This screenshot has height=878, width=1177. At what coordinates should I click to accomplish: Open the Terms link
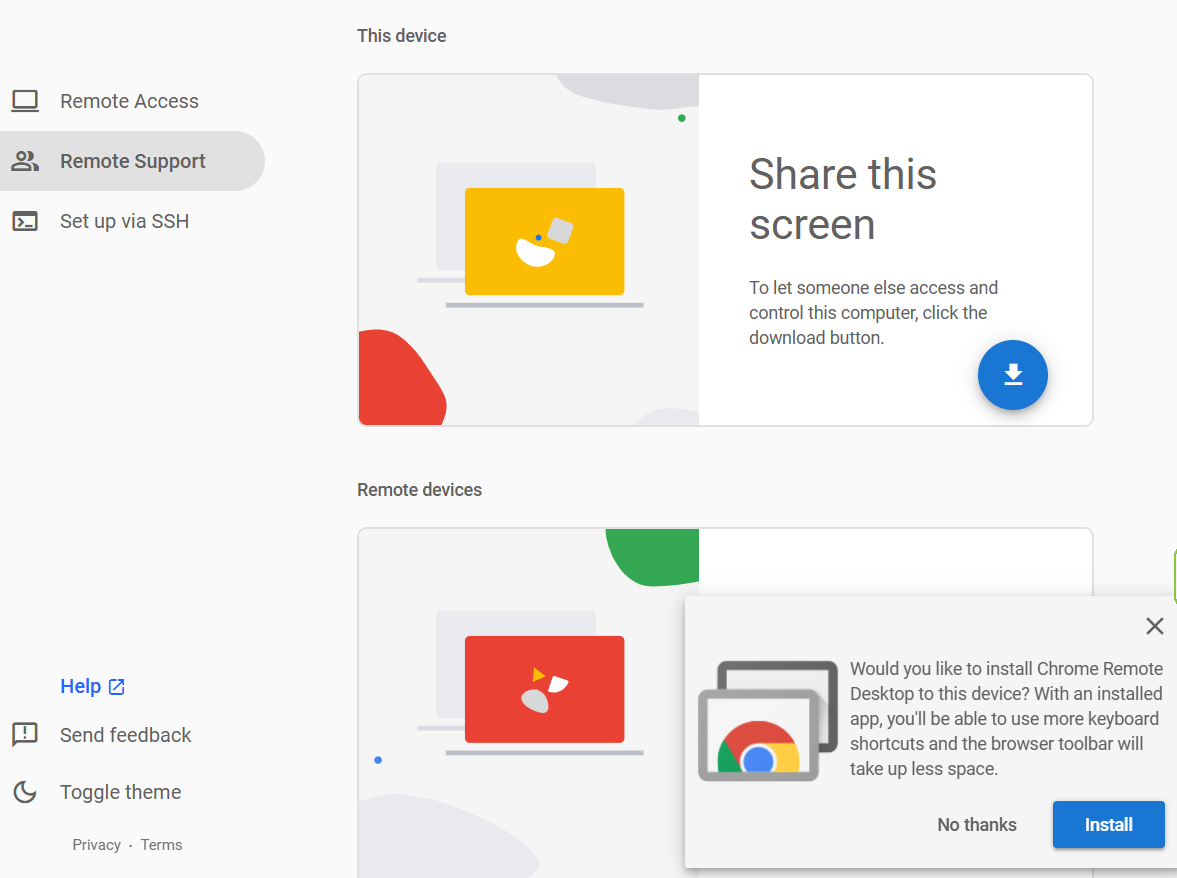click(x=161, y=845)
